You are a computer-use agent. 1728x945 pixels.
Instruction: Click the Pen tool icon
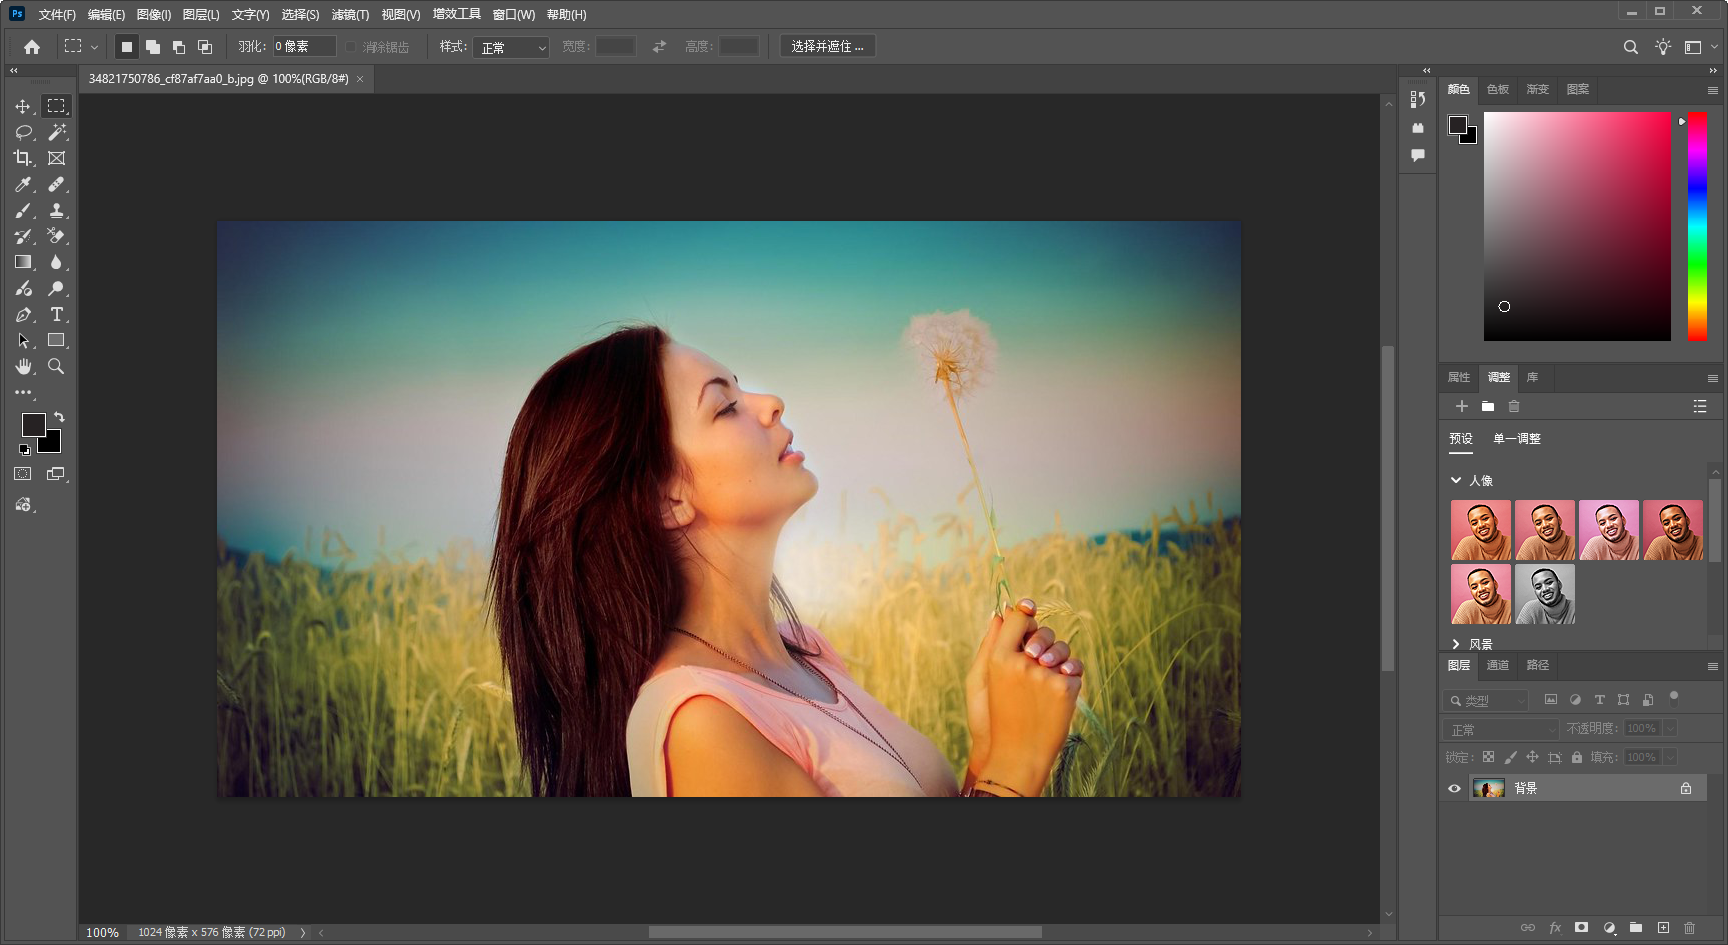[x=23, y=314]
